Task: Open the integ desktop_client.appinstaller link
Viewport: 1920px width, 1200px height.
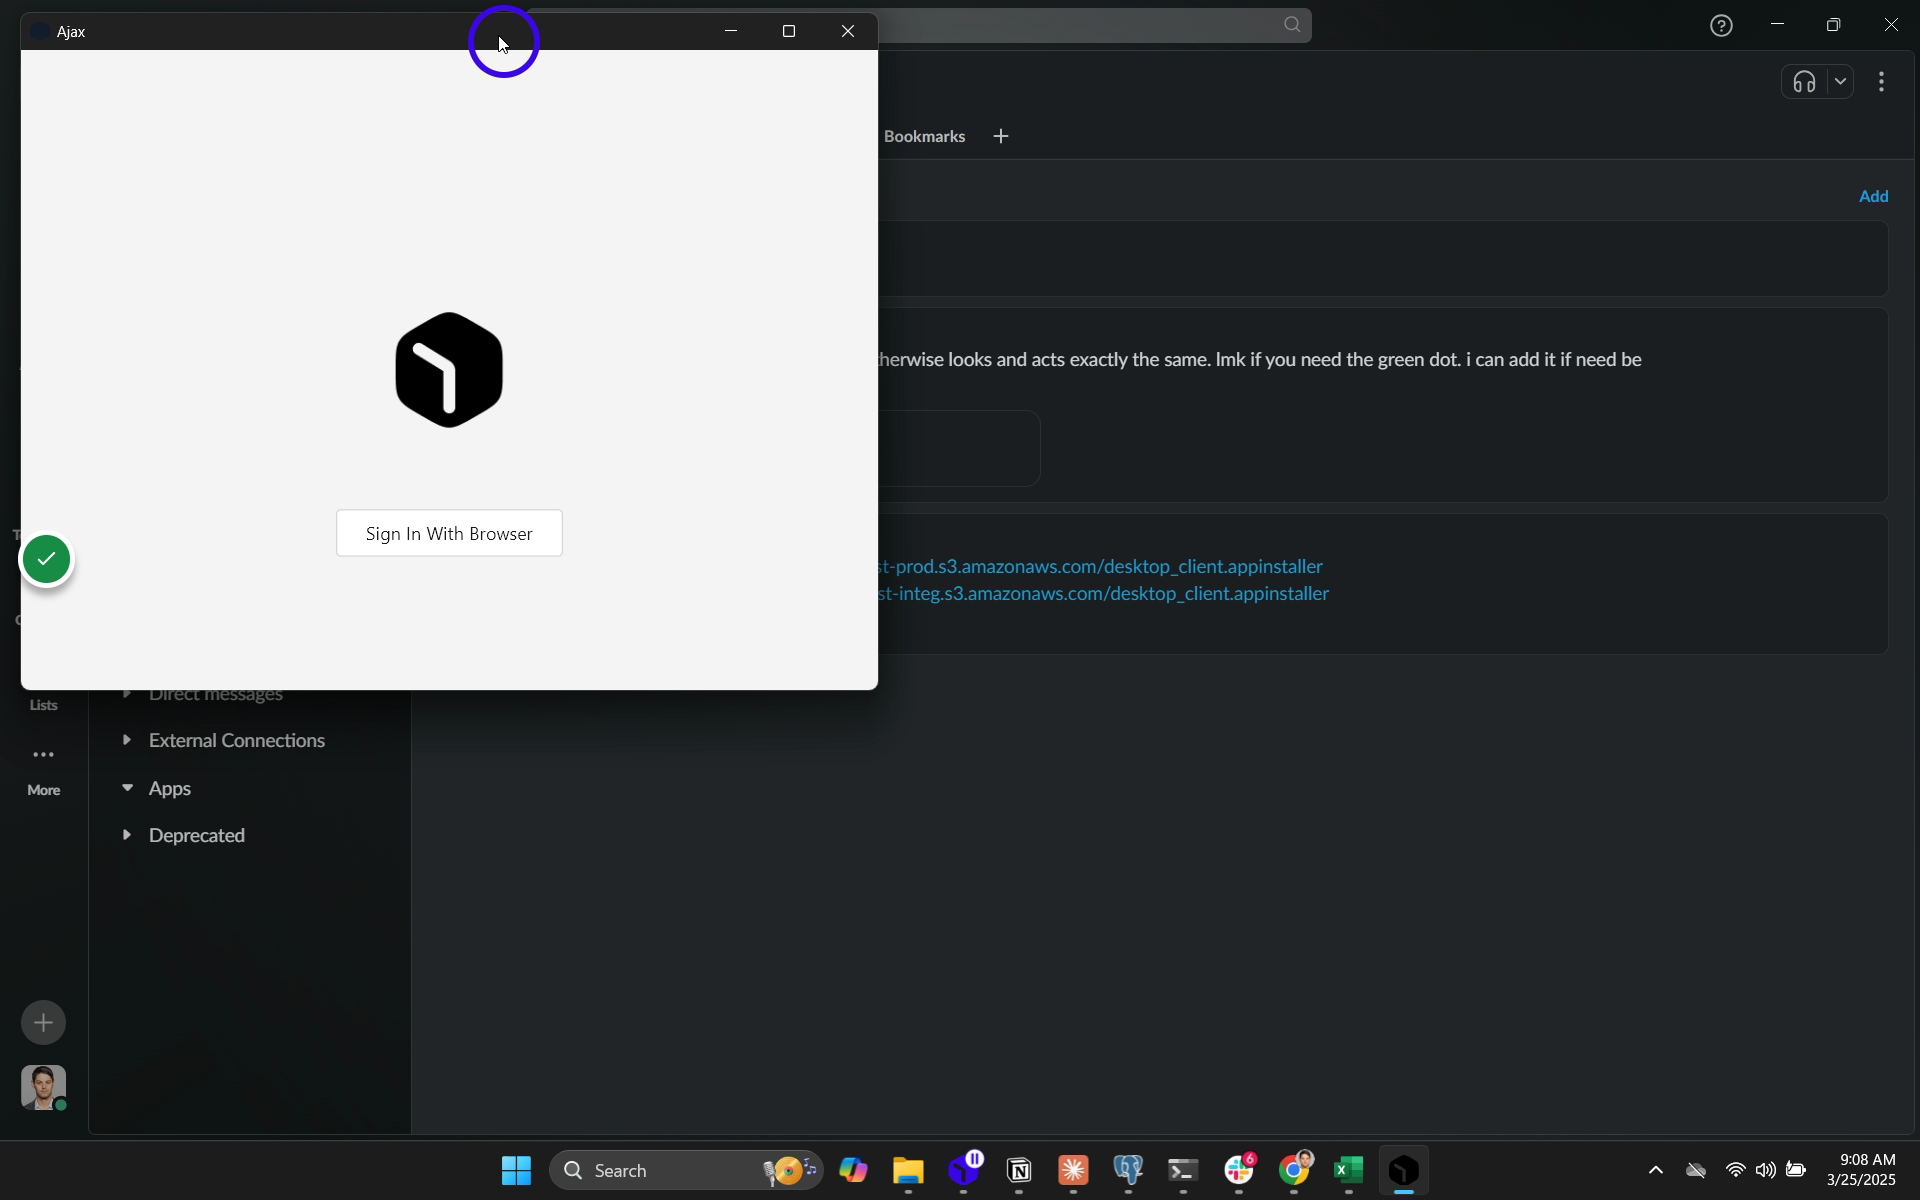Action: pyautogui.click(x=1103, y=593)
